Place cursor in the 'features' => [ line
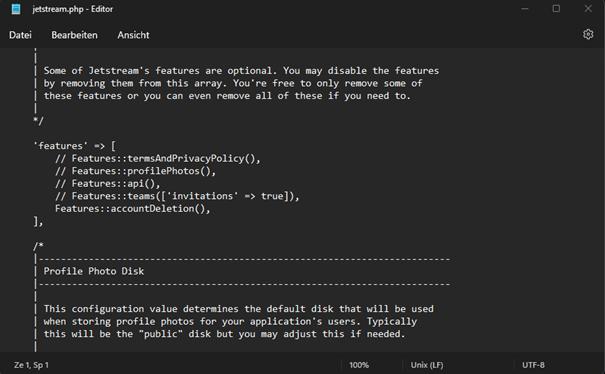The height and width of the screenshot is (374, 605). [74, 146]
